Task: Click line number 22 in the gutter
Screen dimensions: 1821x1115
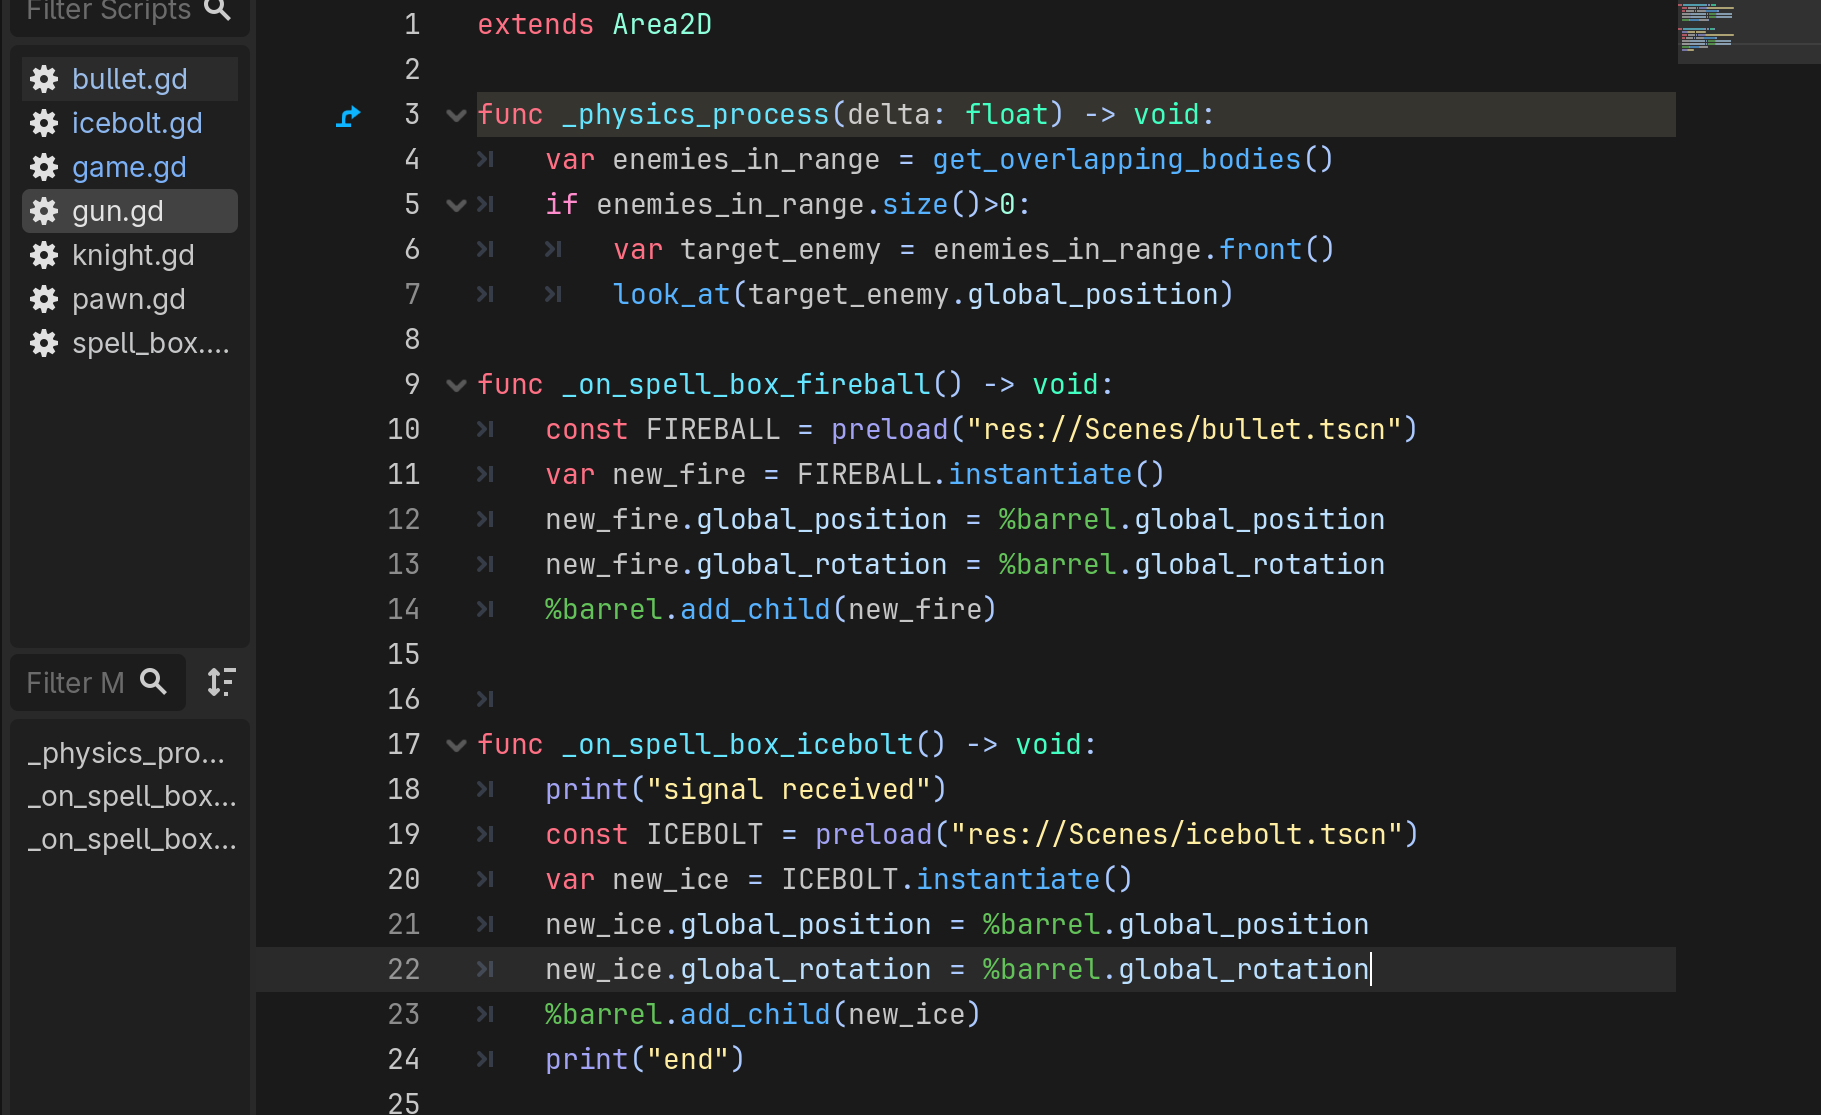Action: tap(404, 969)
